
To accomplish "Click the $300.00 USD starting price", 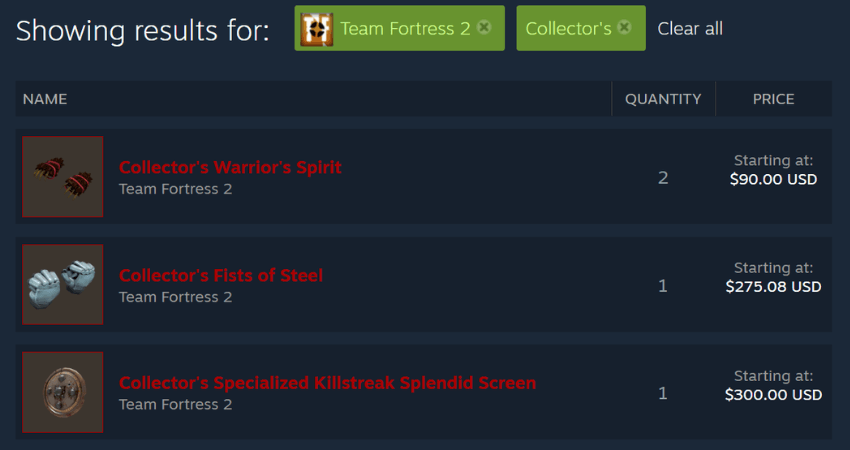I will pos(774,395).
